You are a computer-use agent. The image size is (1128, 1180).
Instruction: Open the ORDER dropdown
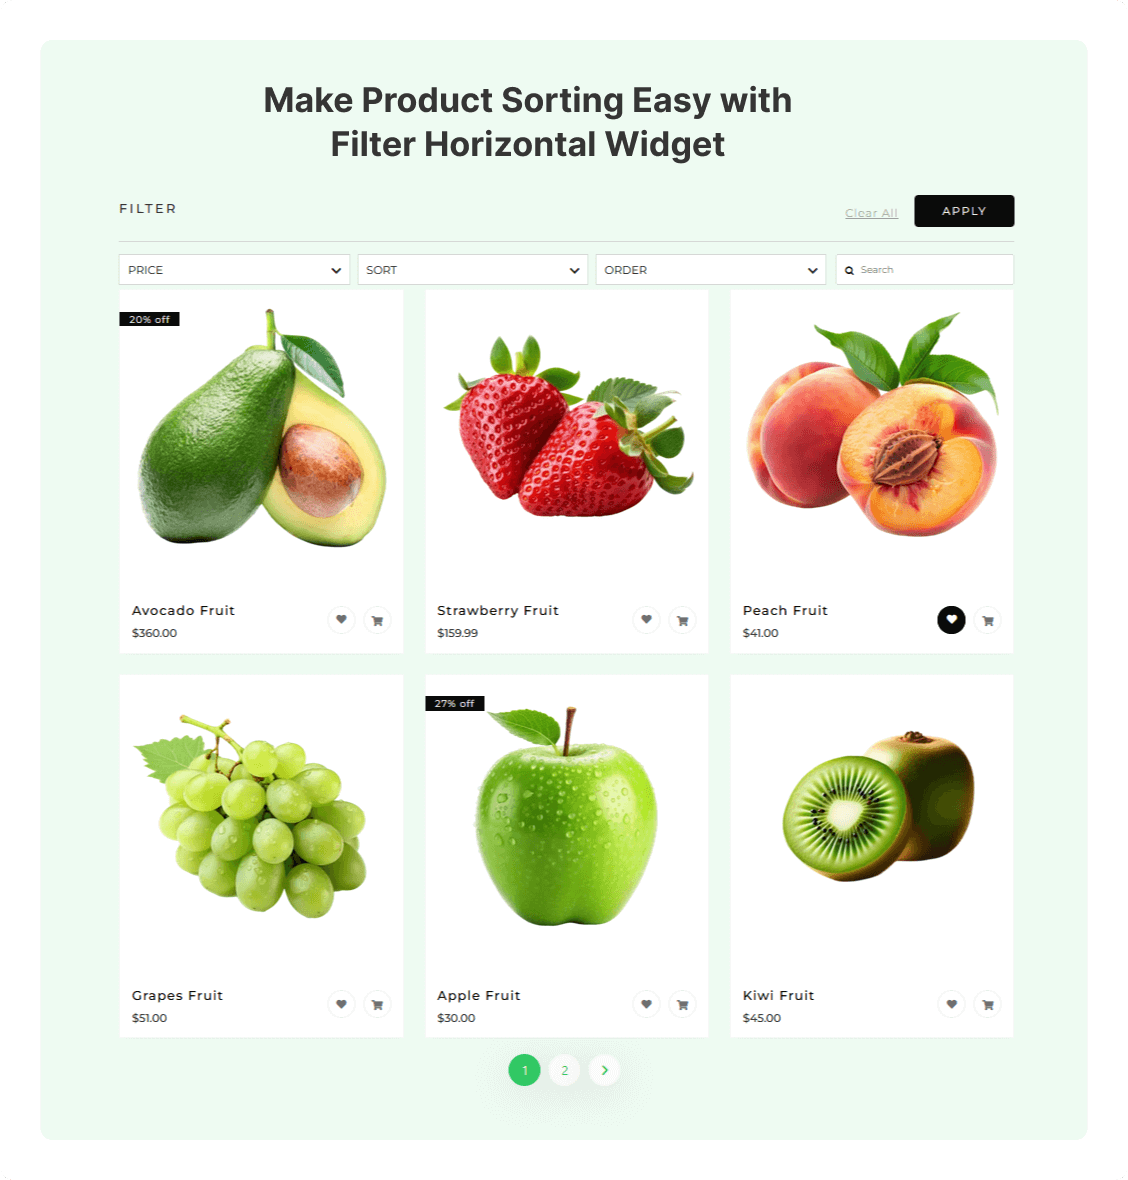click(x=710, y=269)
